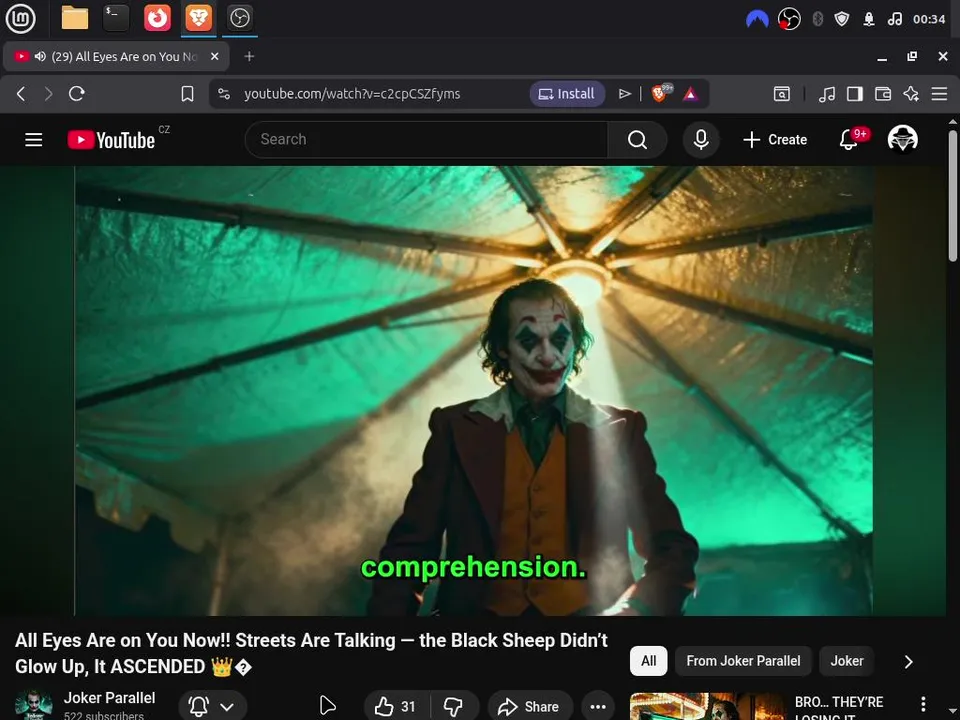Click the Brave send/share arrow icon

click(x=624, y=94)
